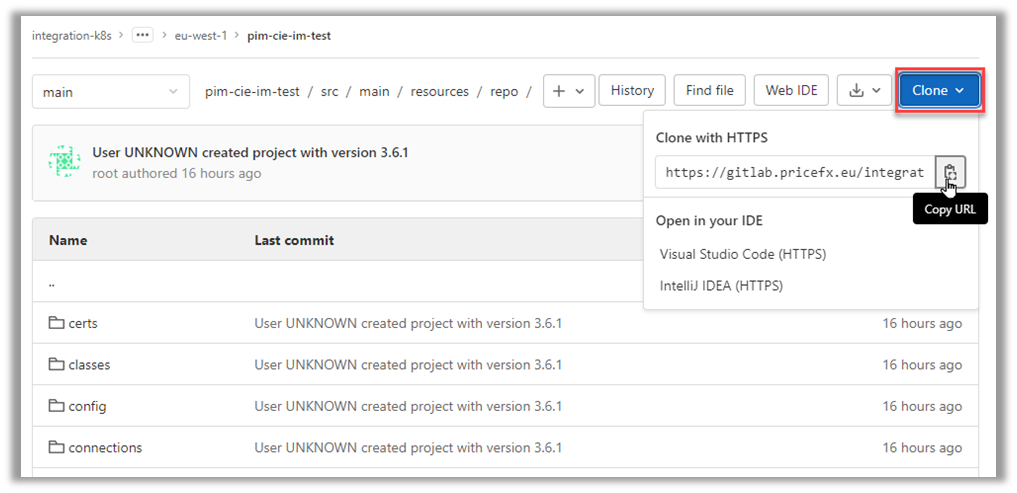Click the HTTPS clone URL field

[x=795, y=172]
